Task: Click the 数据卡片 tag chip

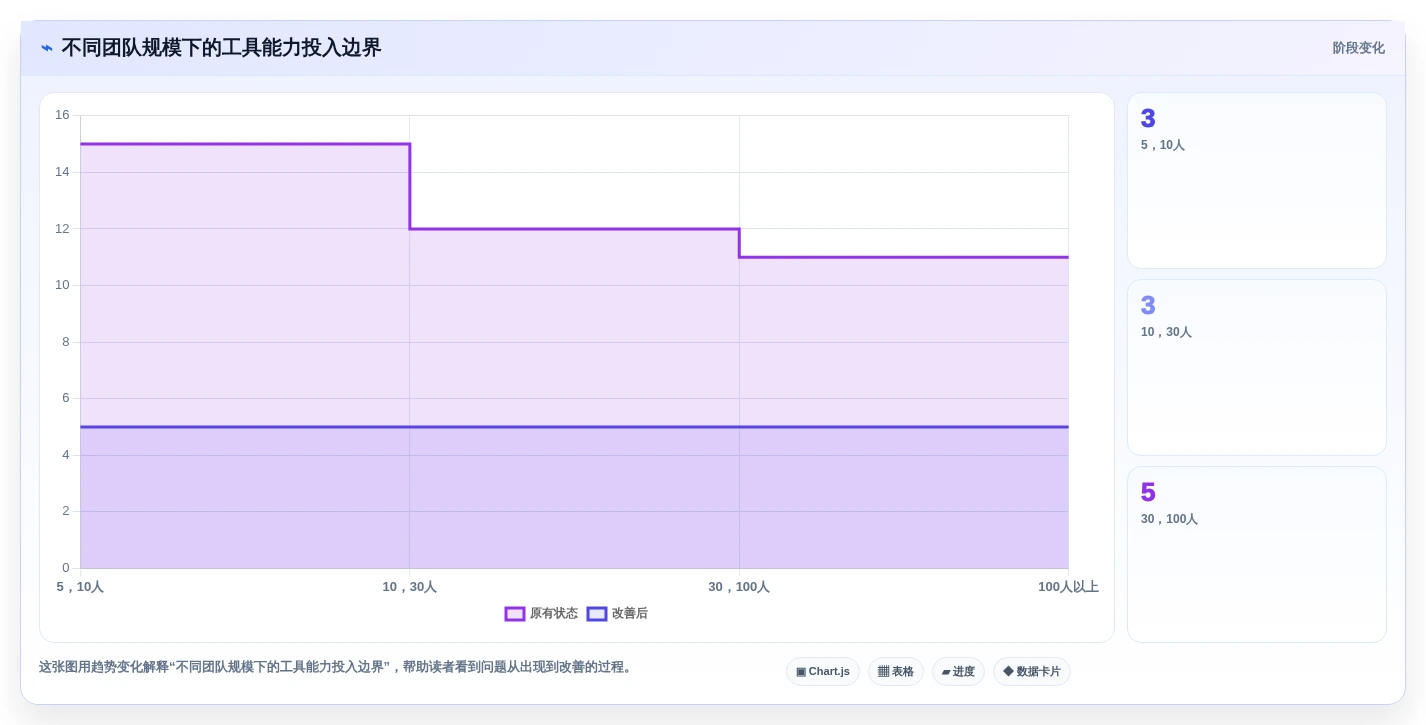Action: [1032, 672]
